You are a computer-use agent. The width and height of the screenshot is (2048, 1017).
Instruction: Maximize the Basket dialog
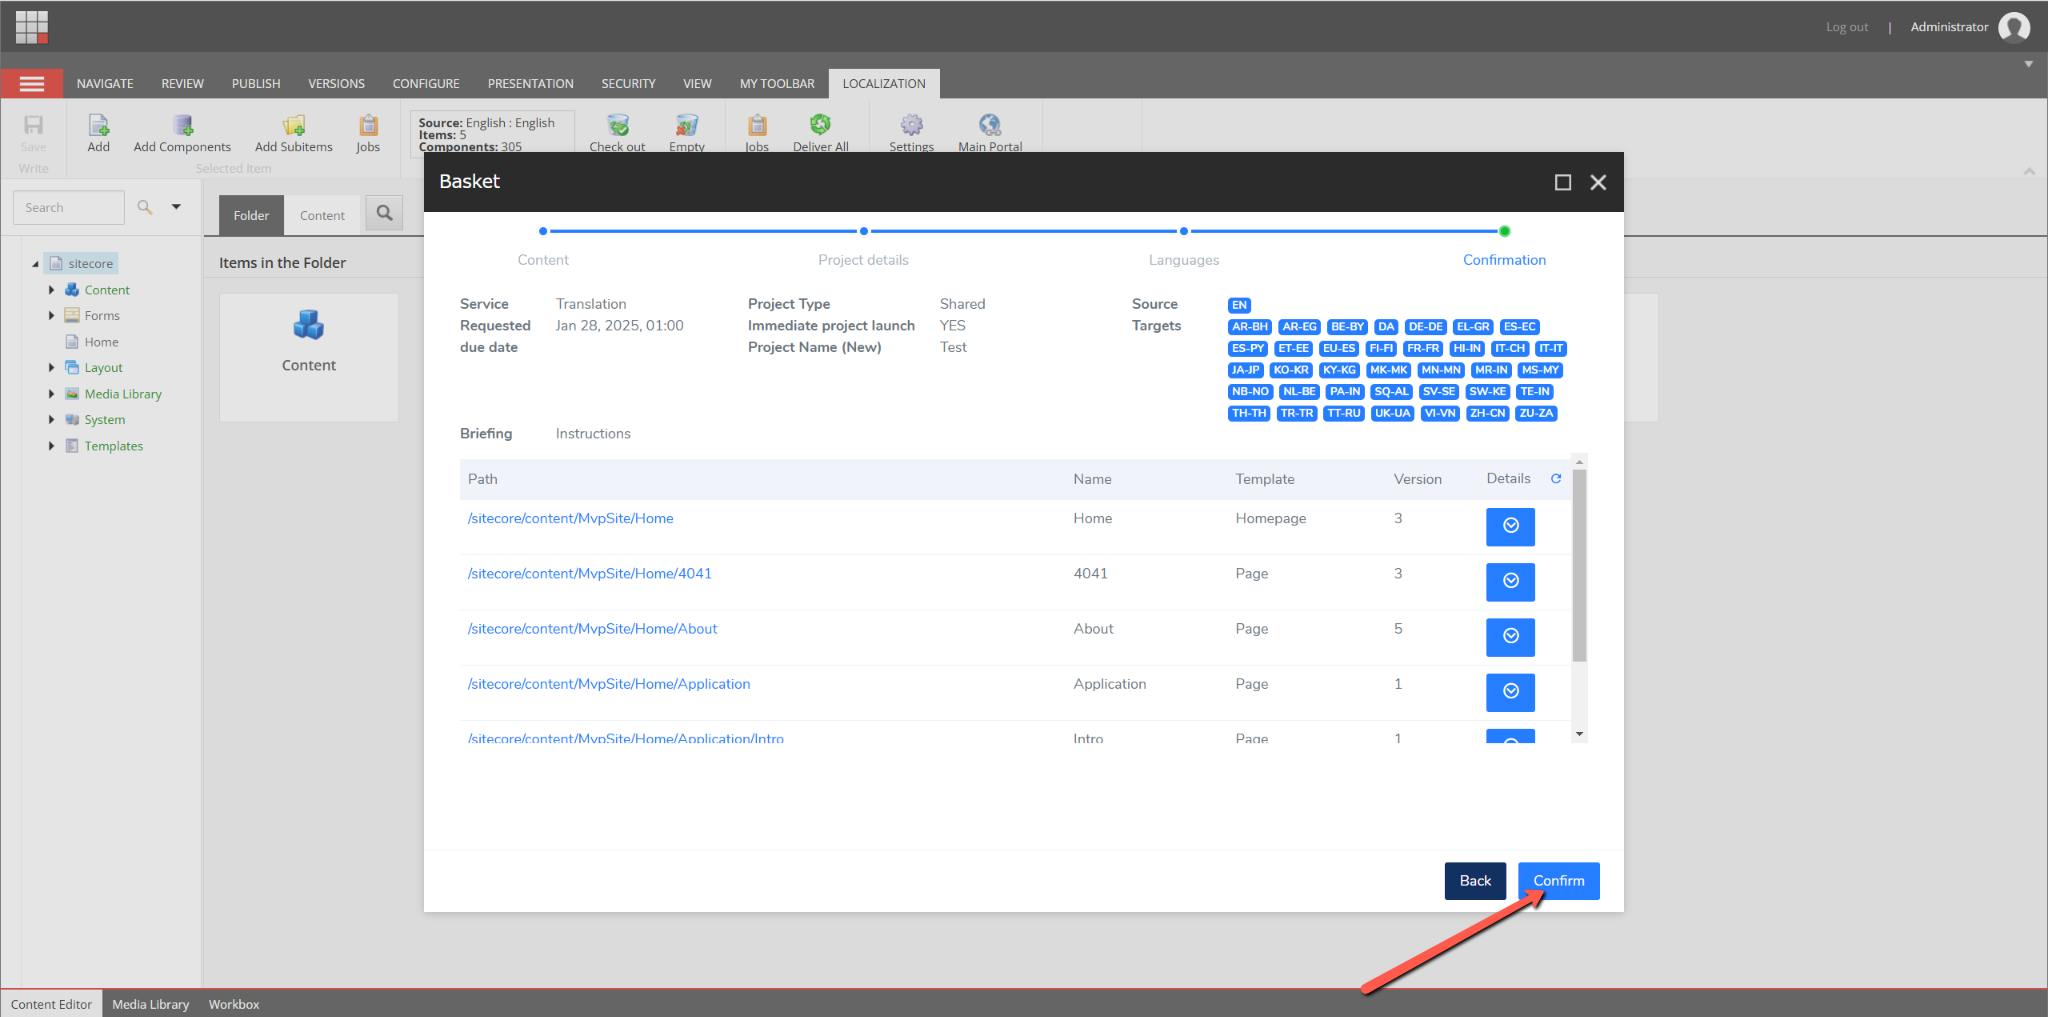[1563, 182]
